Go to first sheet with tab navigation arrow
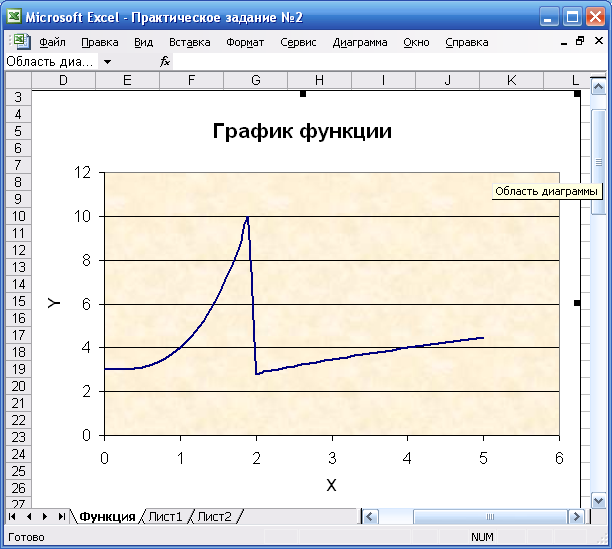This screenshot has width=612, height=549. click(12, 517)
